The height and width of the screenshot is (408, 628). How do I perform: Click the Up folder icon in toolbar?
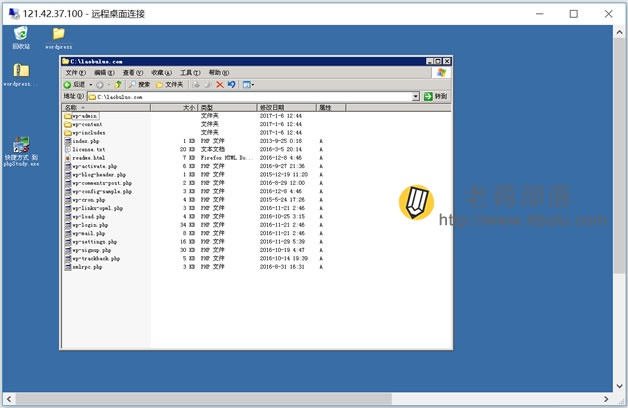(118, 84)
